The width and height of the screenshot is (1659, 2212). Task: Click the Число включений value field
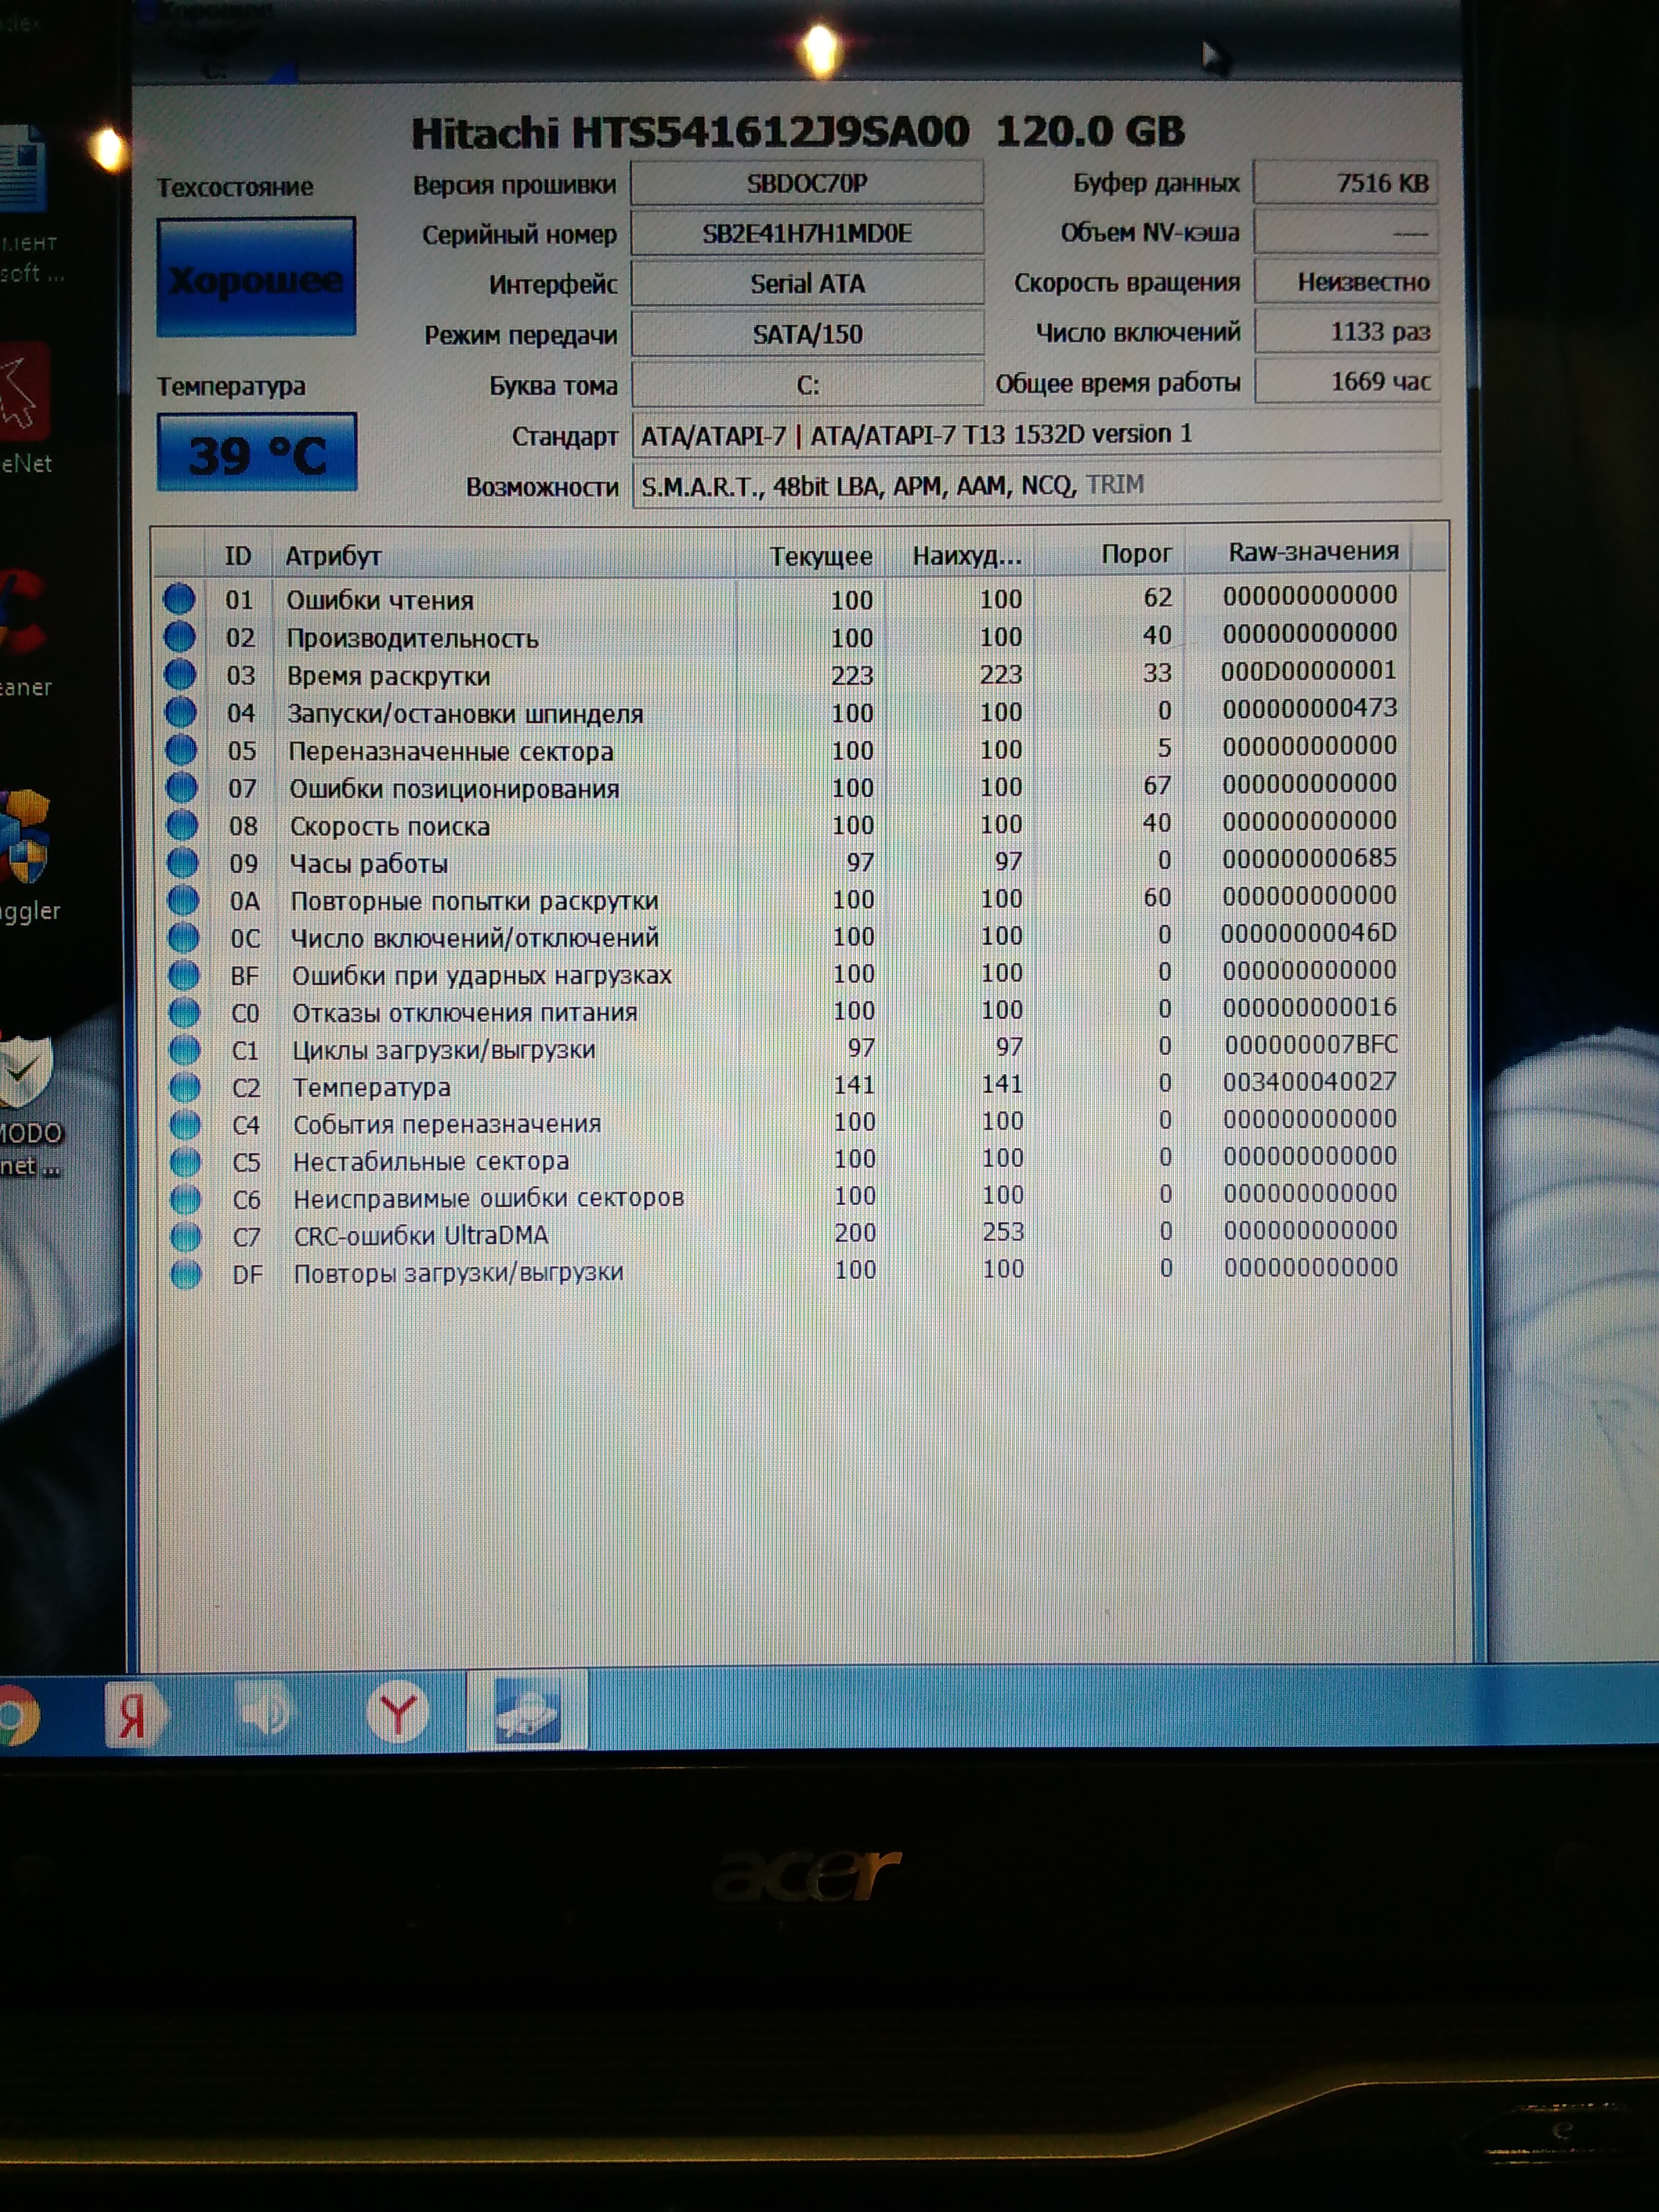pos(1346,332)
